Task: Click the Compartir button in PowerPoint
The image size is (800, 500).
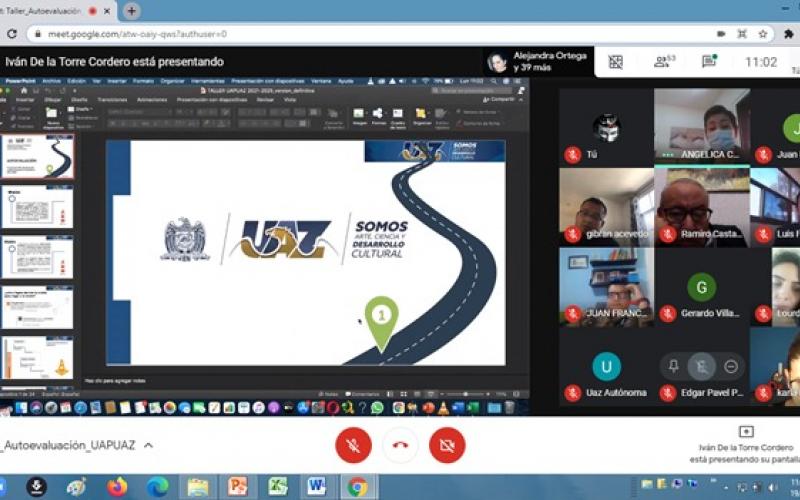Action: click(499, 99)
